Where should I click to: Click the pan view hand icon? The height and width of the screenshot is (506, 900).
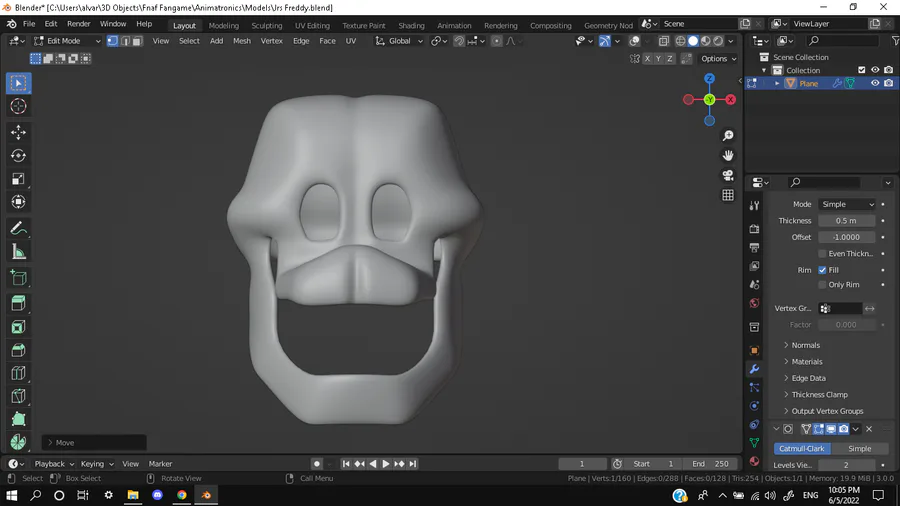coord(728,155)
